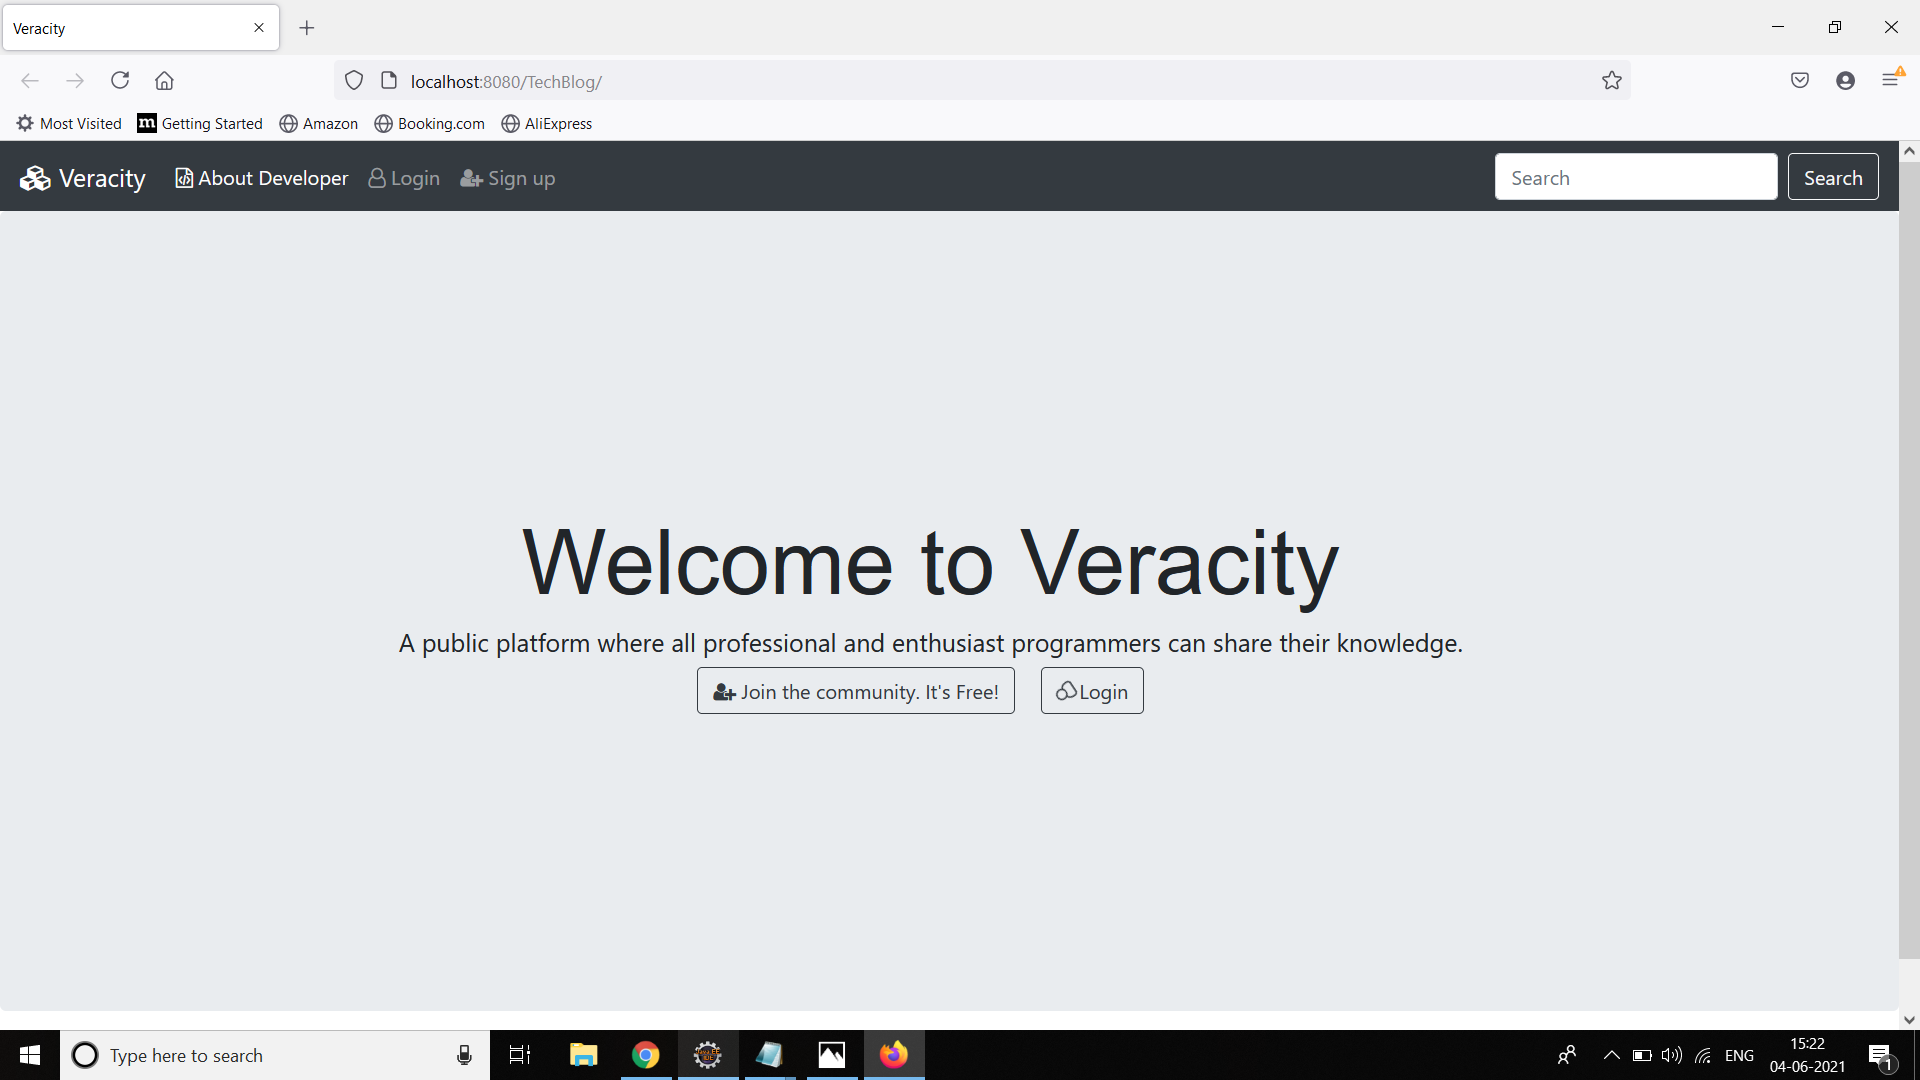Viewport: 1920px width, 1080px height.
Task: Close the Veracity tab
Action: click(259, 28)
